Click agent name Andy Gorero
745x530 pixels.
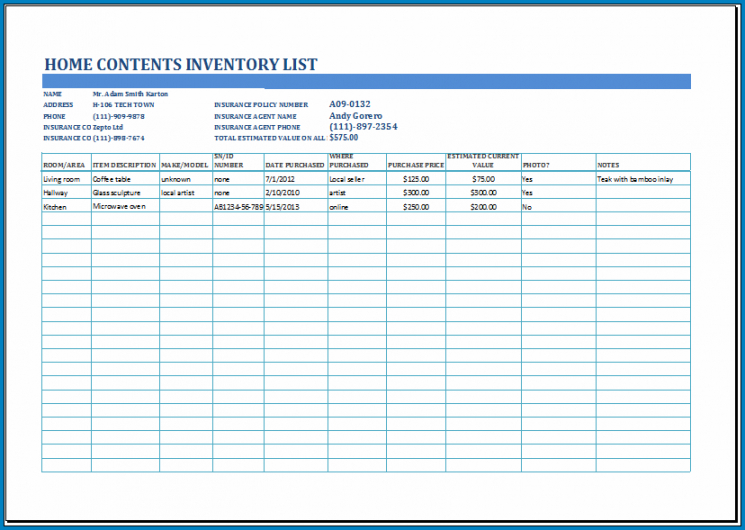tap(355, 116)
